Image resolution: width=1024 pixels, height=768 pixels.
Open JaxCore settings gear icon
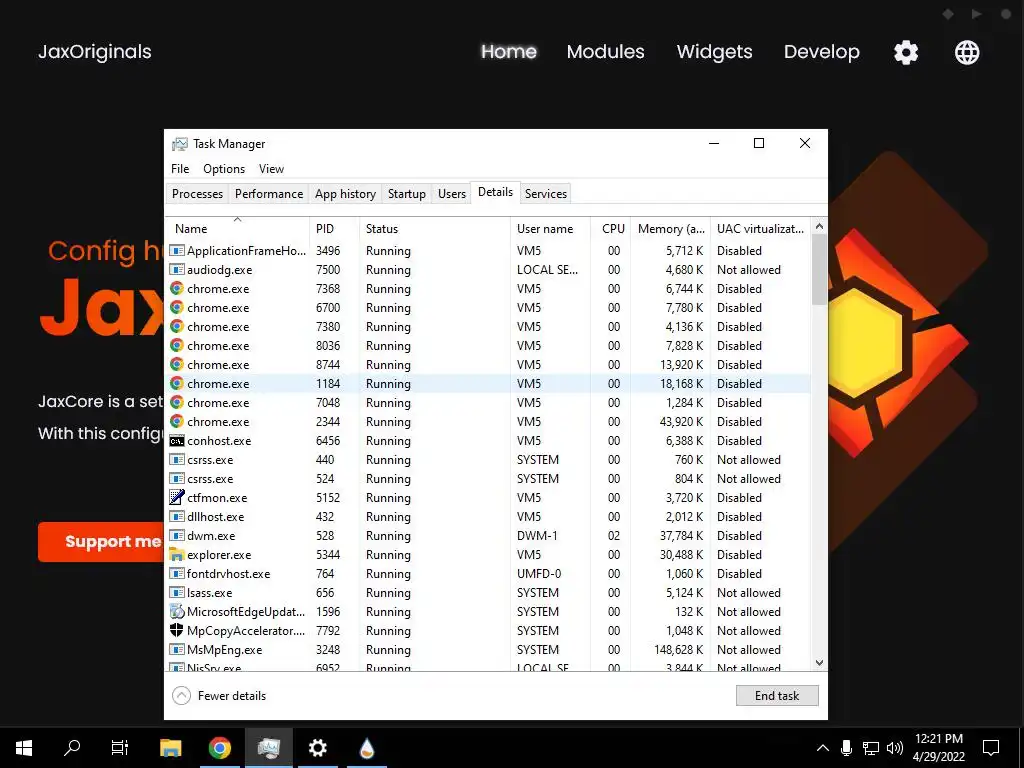(906, 52)
